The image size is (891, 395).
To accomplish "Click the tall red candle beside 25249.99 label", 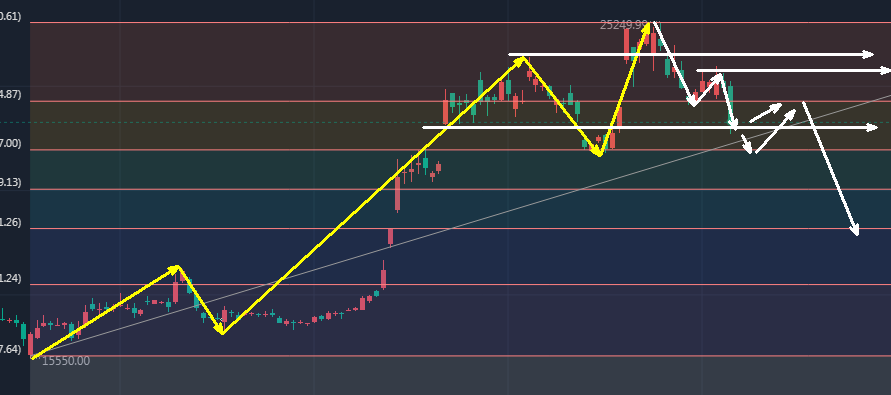I will click(x=627, y=44).
